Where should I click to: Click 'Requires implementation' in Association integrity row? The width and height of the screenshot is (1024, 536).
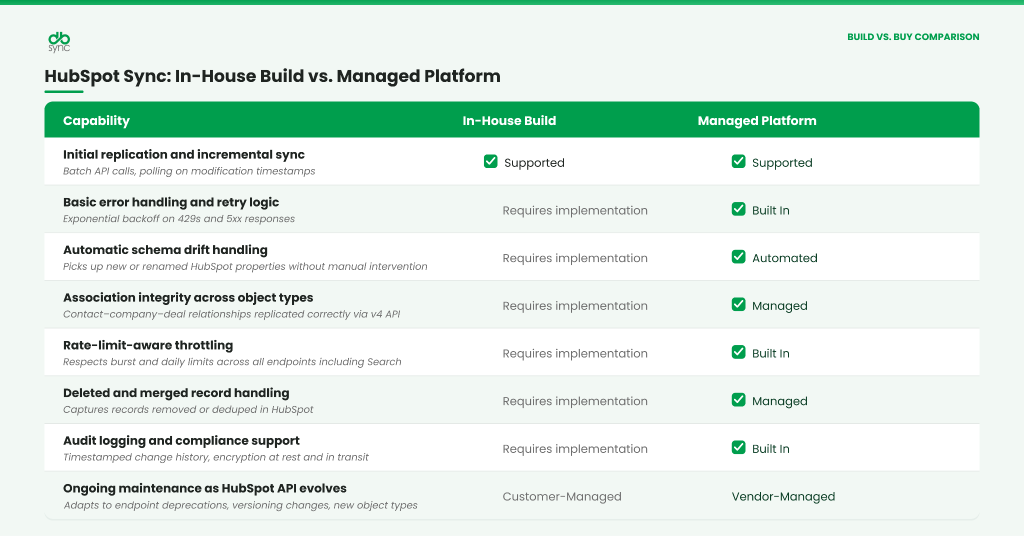pyautogui.click(x=575, y=306)
